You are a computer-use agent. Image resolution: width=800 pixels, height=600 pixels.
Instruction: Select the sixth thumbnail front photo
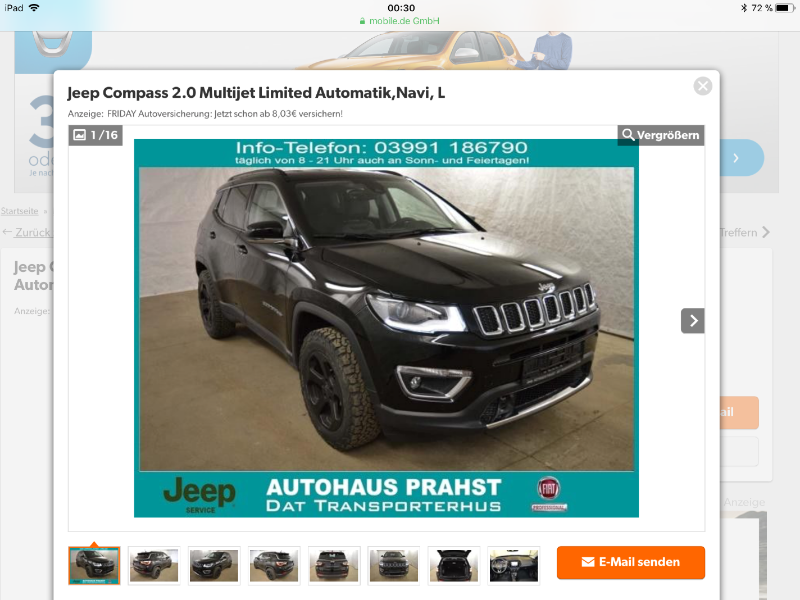pos(394,565)
